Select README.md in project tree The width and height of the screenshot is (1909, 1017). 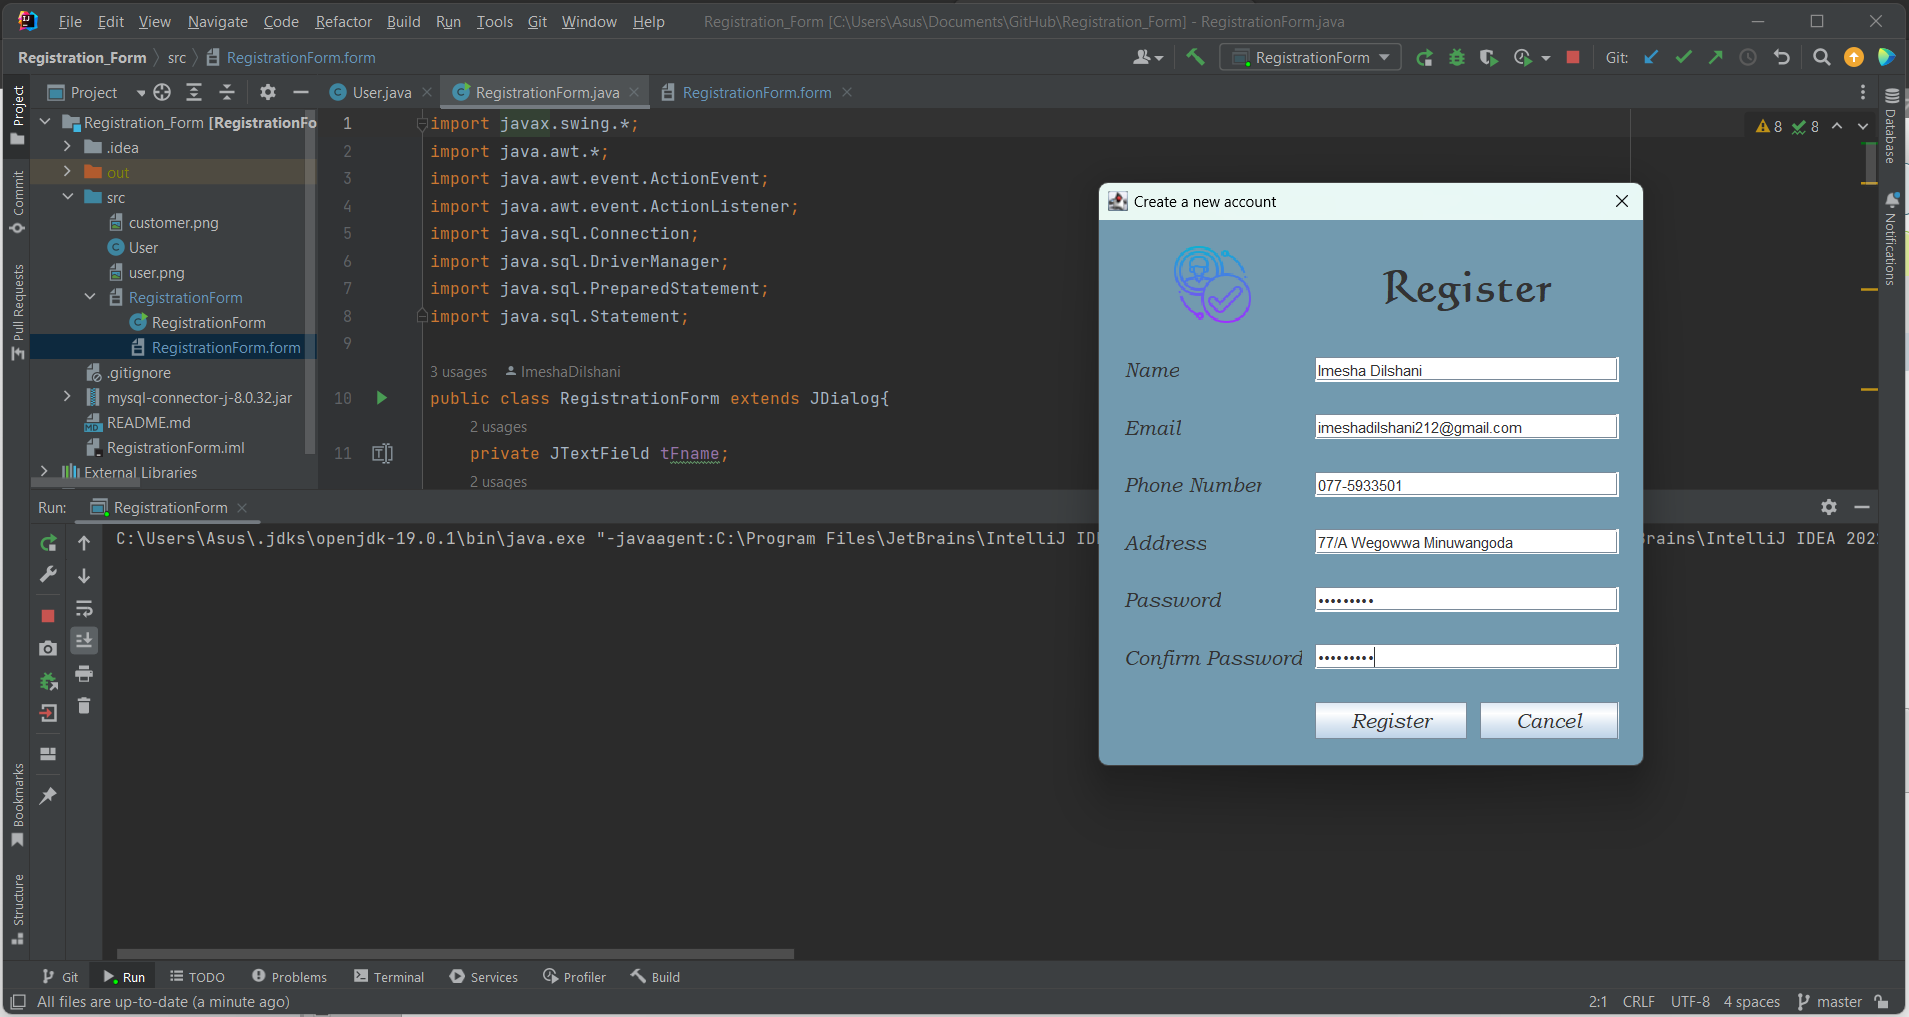148,422
